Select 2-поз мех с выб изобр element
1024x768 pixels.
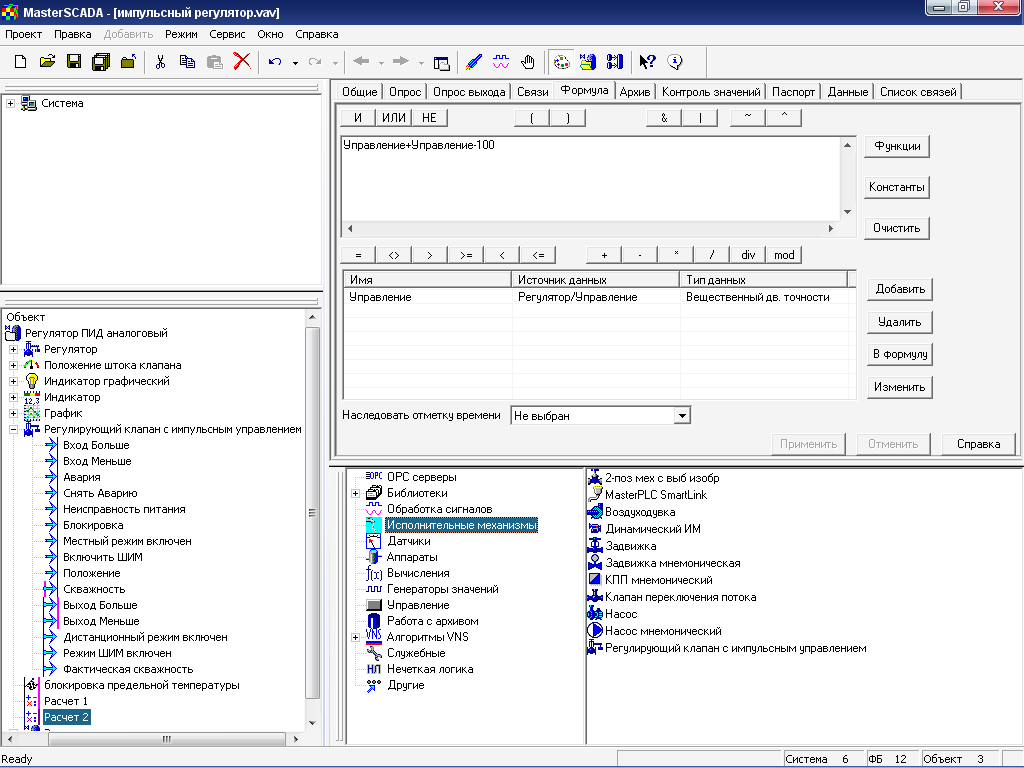click(662, 478)
